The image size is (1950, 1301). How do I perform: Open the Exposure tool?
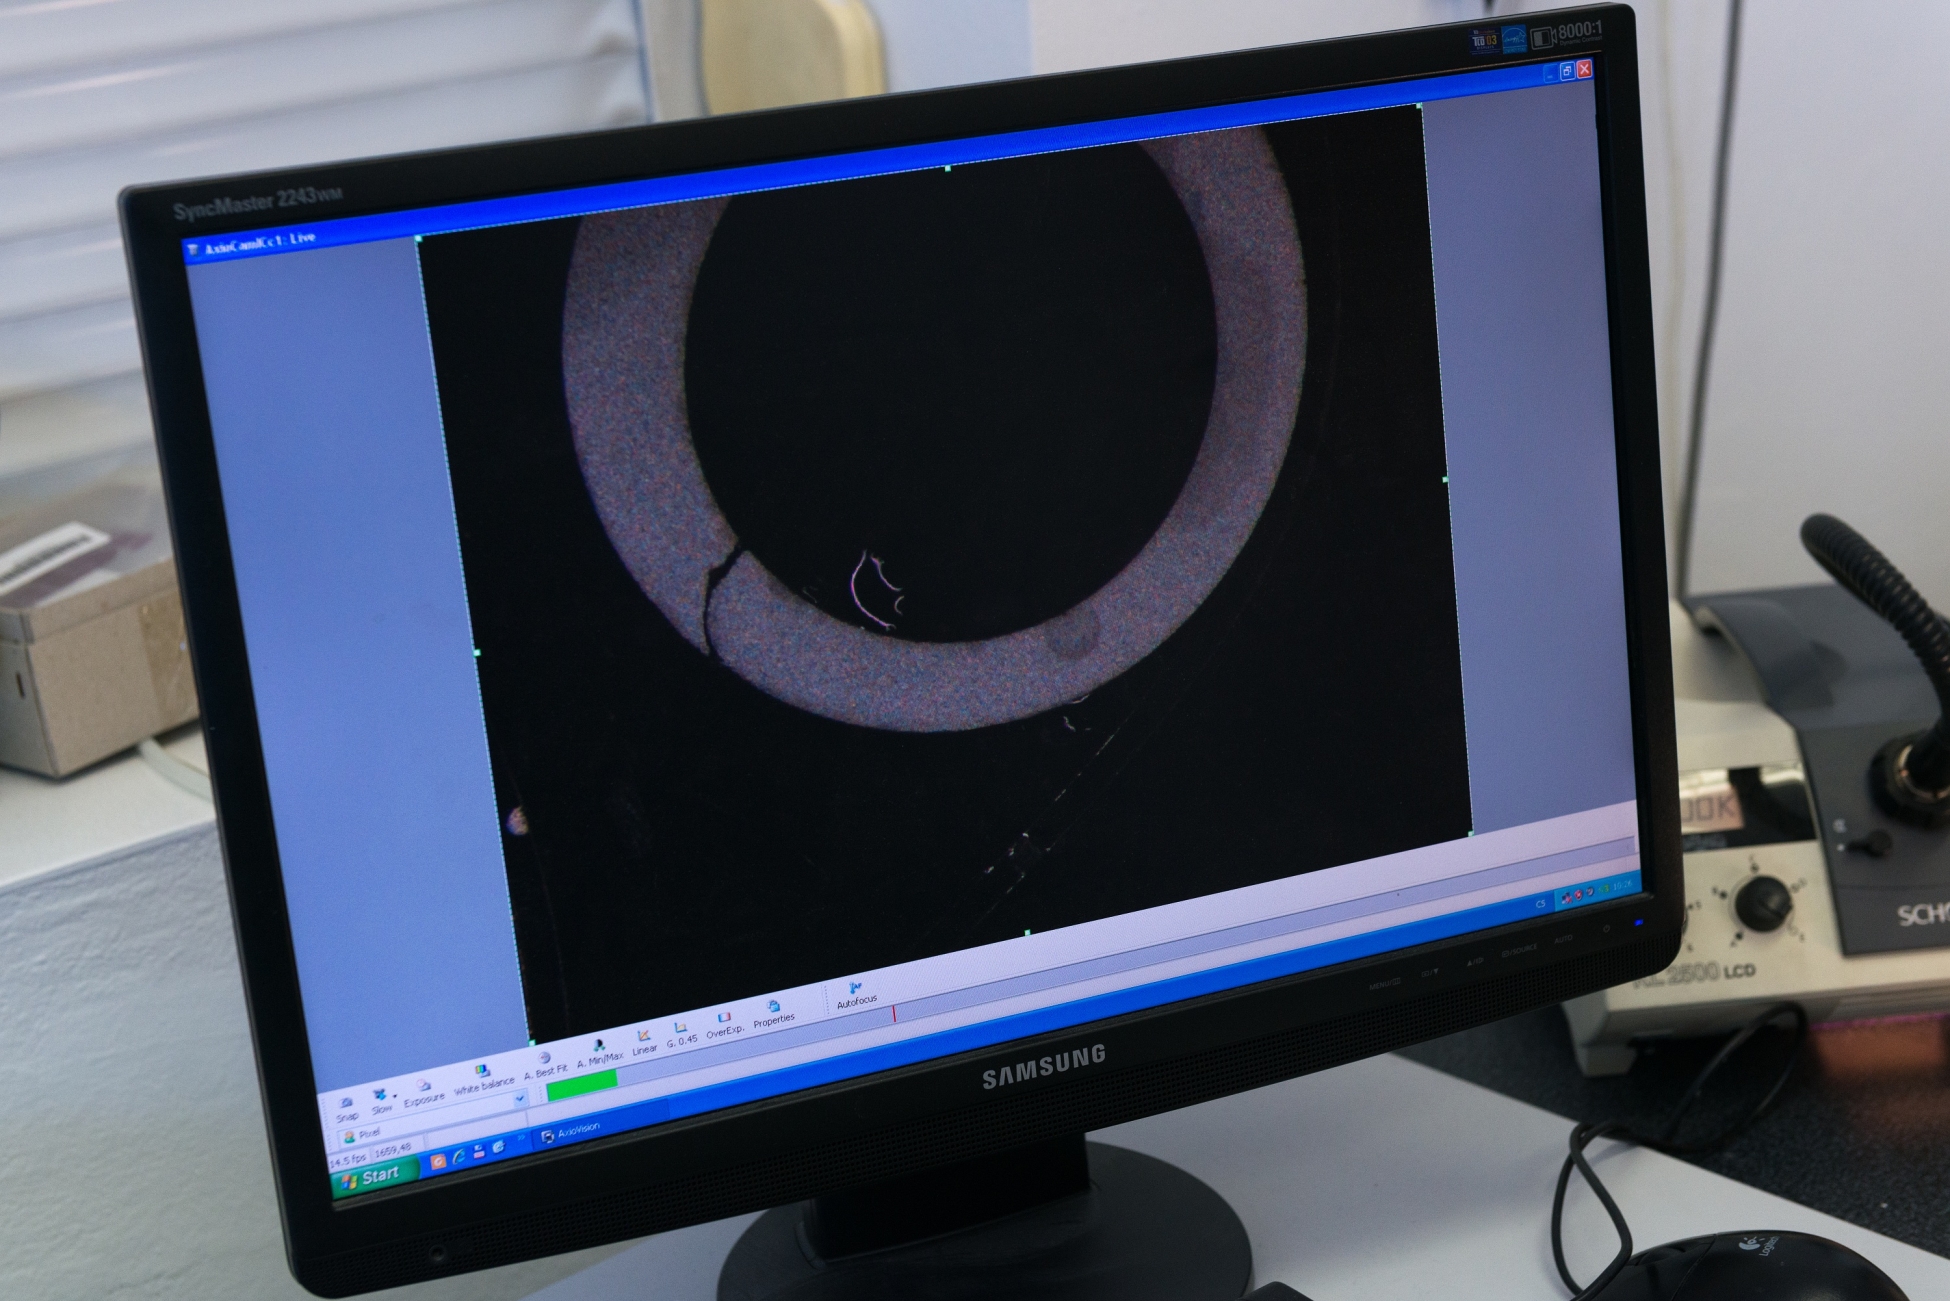coord(424,1085)
